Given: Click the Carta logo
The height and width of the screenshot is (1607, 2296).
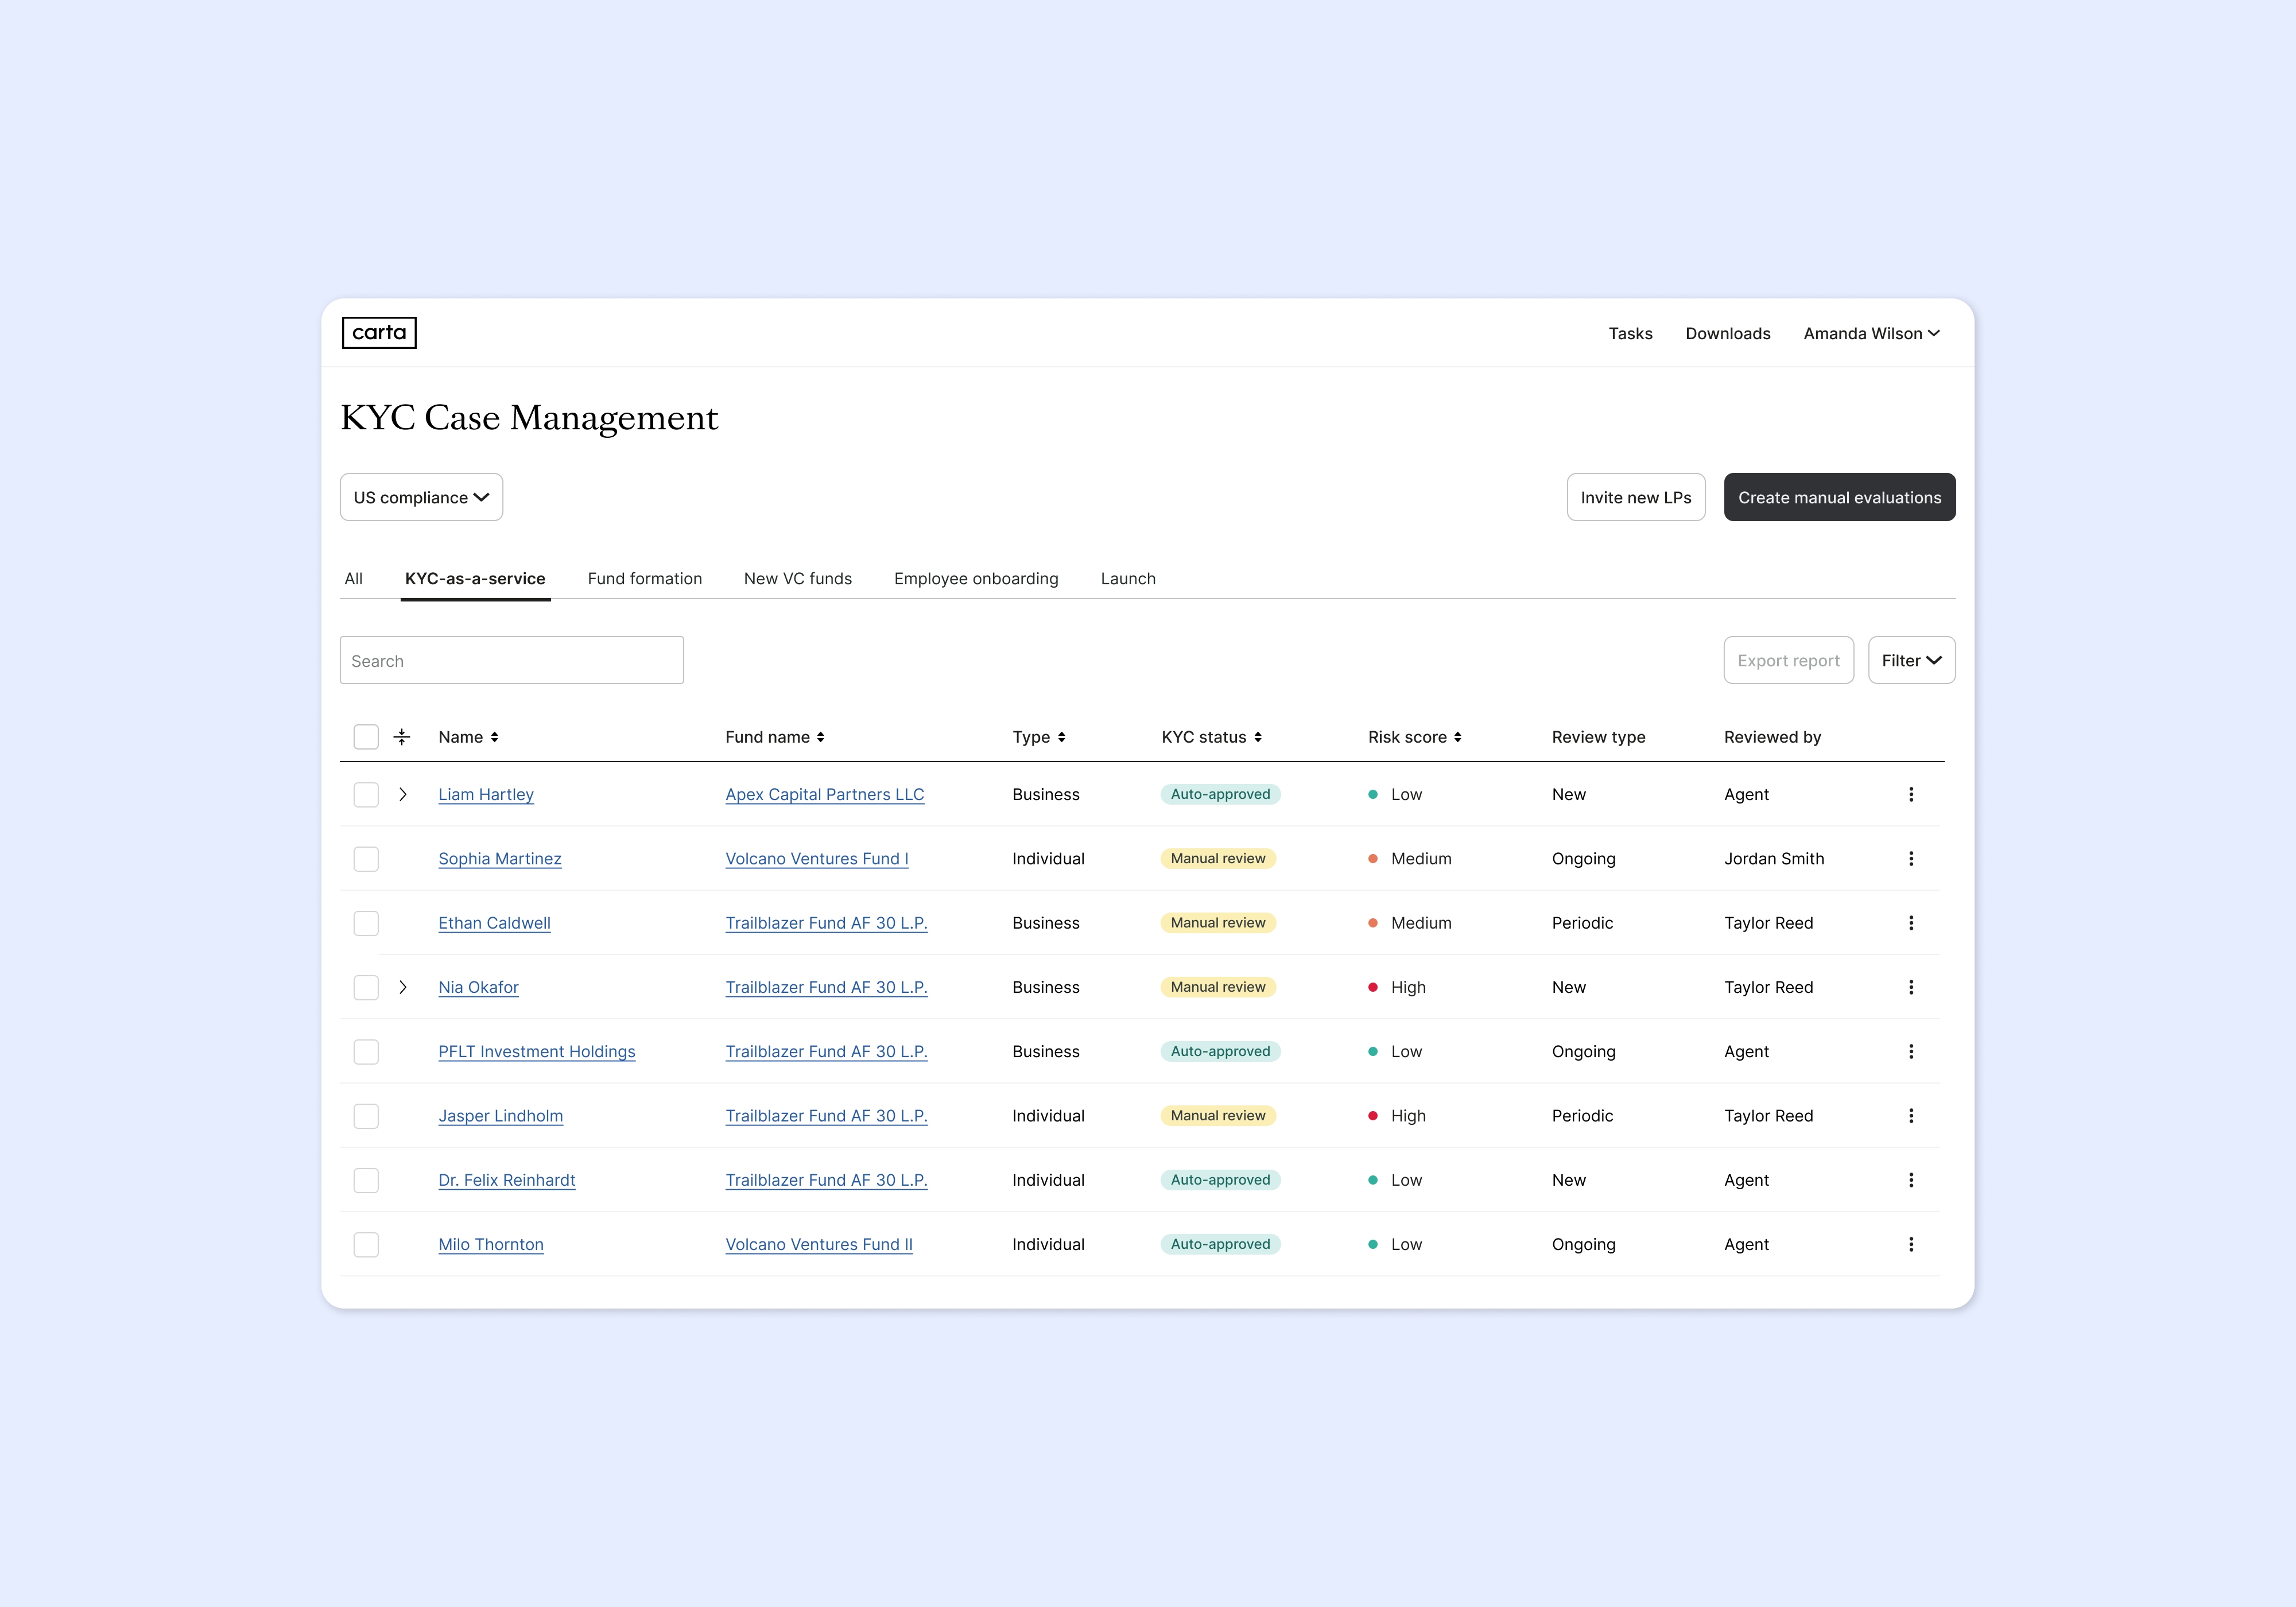Looking at the screenshot, I should coord(379,333).
